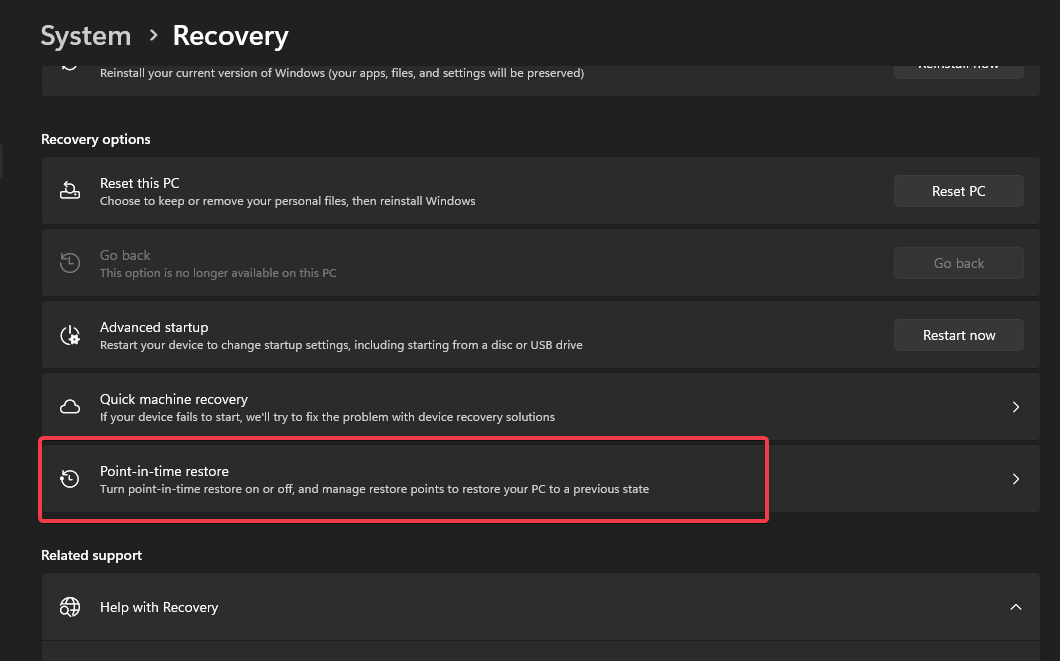Image resolution: width=1060 pixels, height=661 pixels.
Task: Click the Recovery page title
Action: [230, 36]
